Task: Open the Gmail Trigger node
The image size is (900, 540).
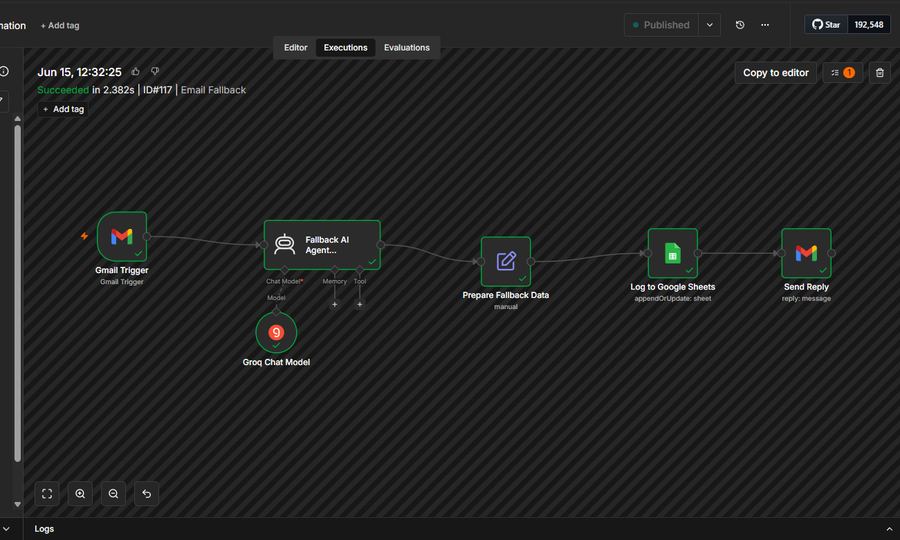Action: point(122,236)
